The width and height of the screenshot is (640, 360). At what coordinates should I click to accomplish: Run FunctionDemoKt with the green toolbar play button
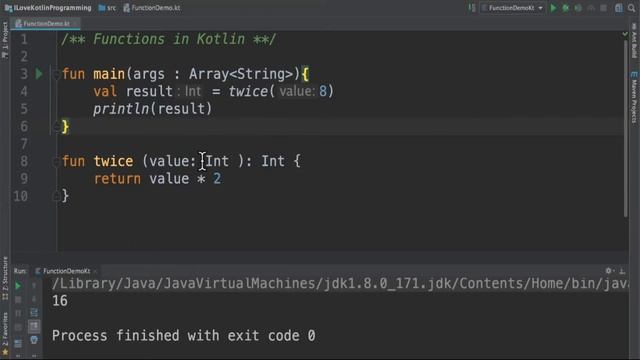(x=553, y=8)
